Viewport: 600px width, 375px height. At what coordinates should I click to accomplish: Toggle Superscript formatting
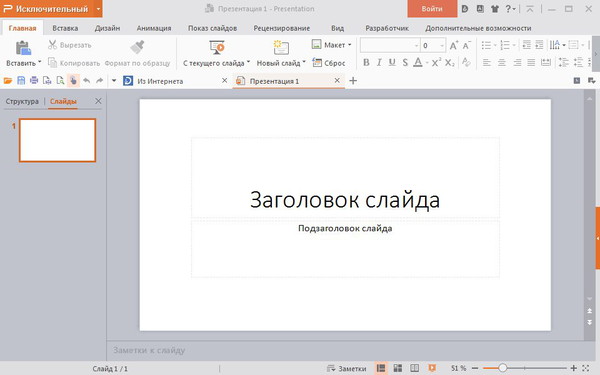coord(436,62)
